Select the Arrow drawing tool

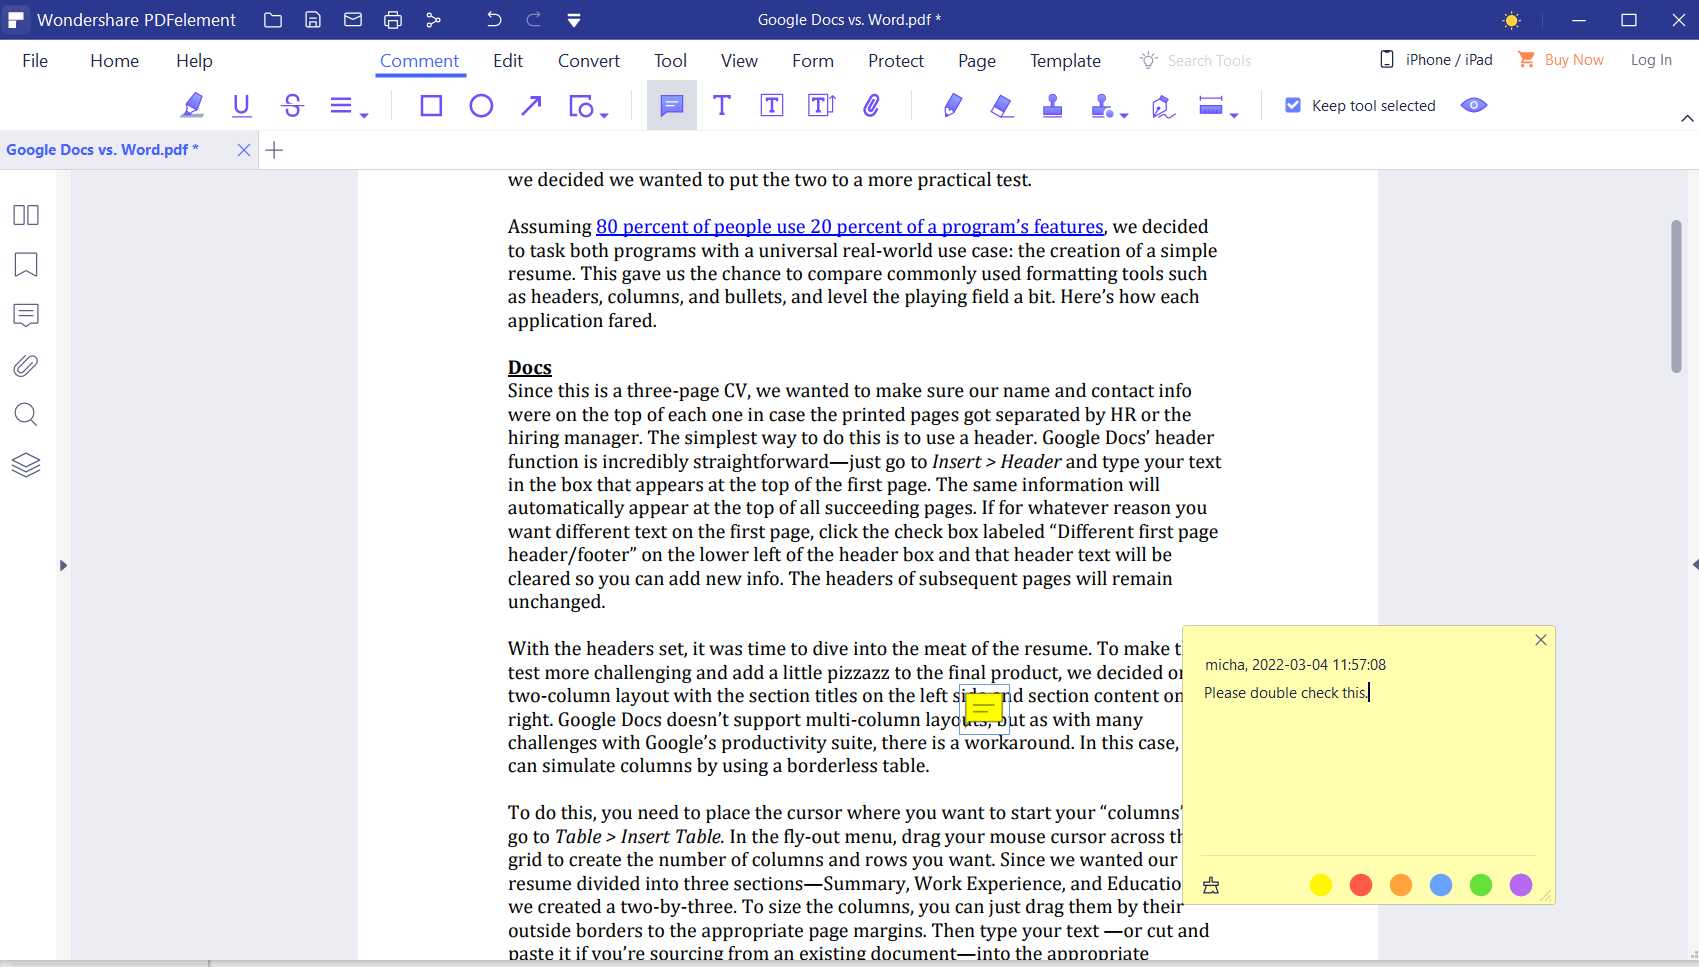point(531,105)
